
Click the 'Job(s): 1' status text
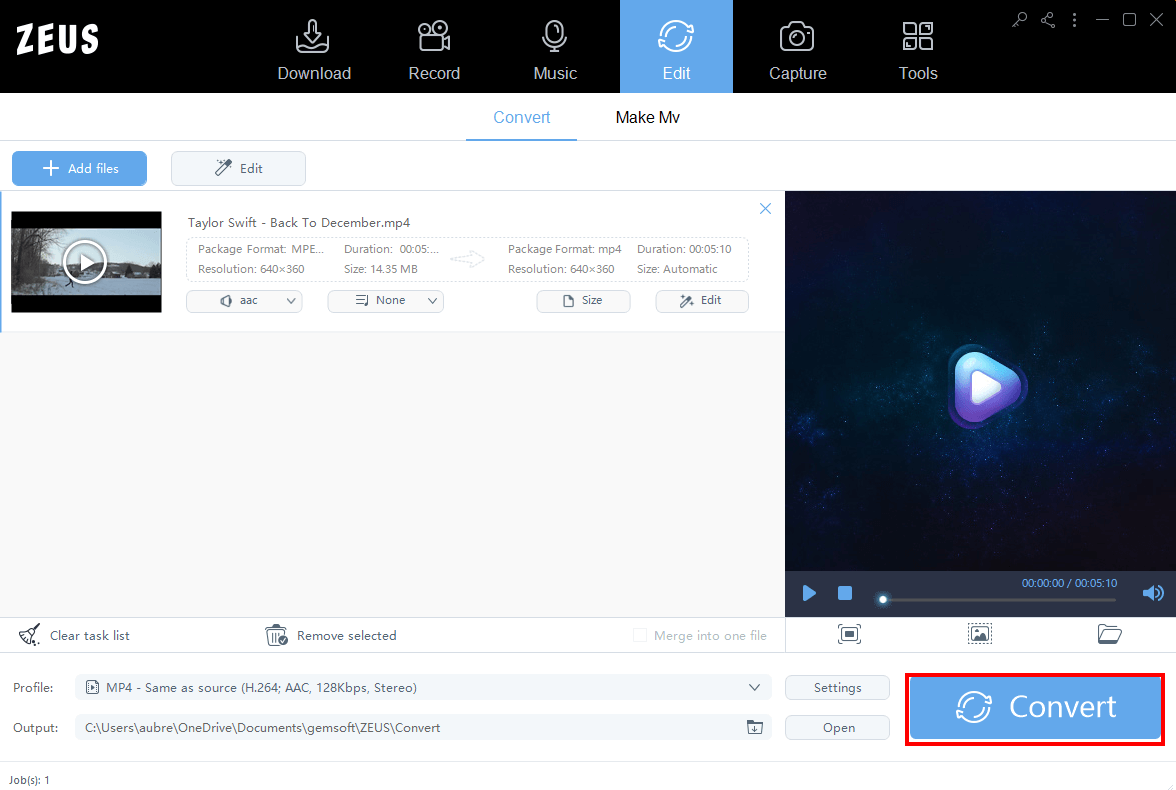[29, 780]
